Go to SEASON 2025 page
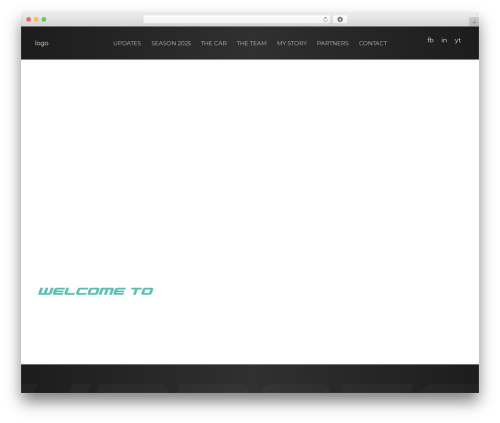Image resolution: width=500 pixels, height=423 pixels. (171, 43)
